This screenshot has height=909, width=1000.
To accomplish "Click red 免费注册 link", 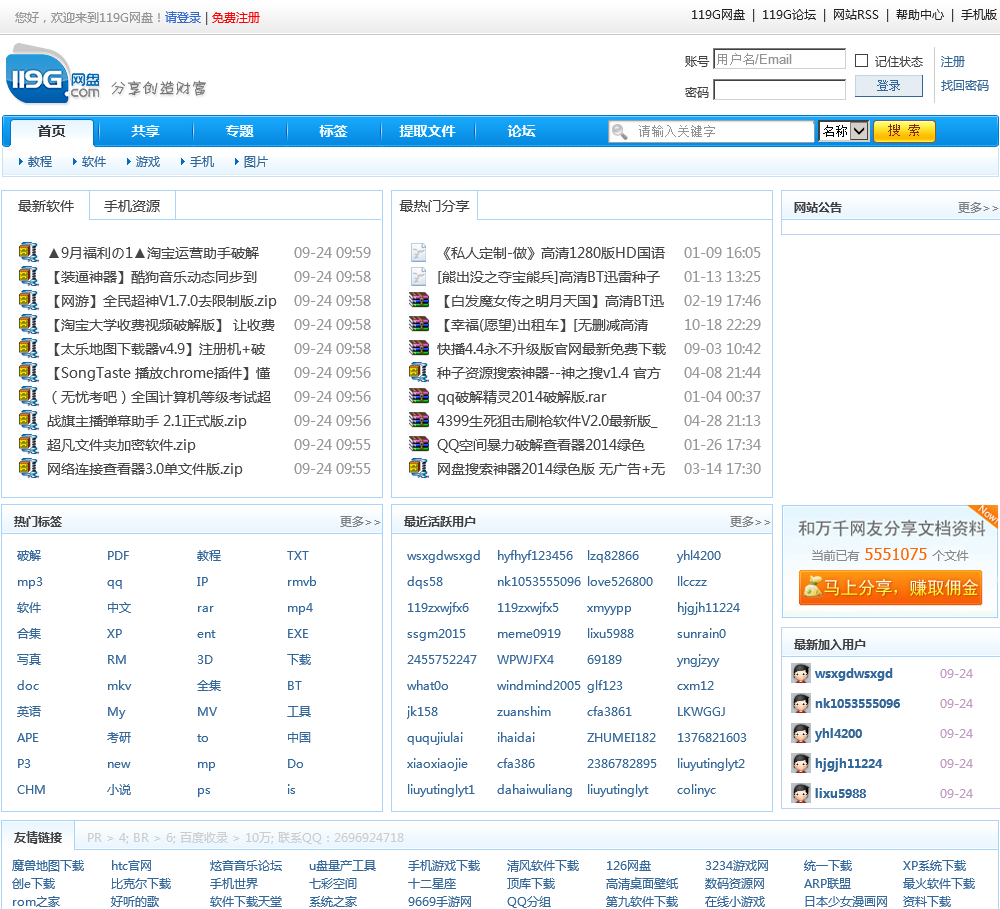I will [x=236, y=18].
